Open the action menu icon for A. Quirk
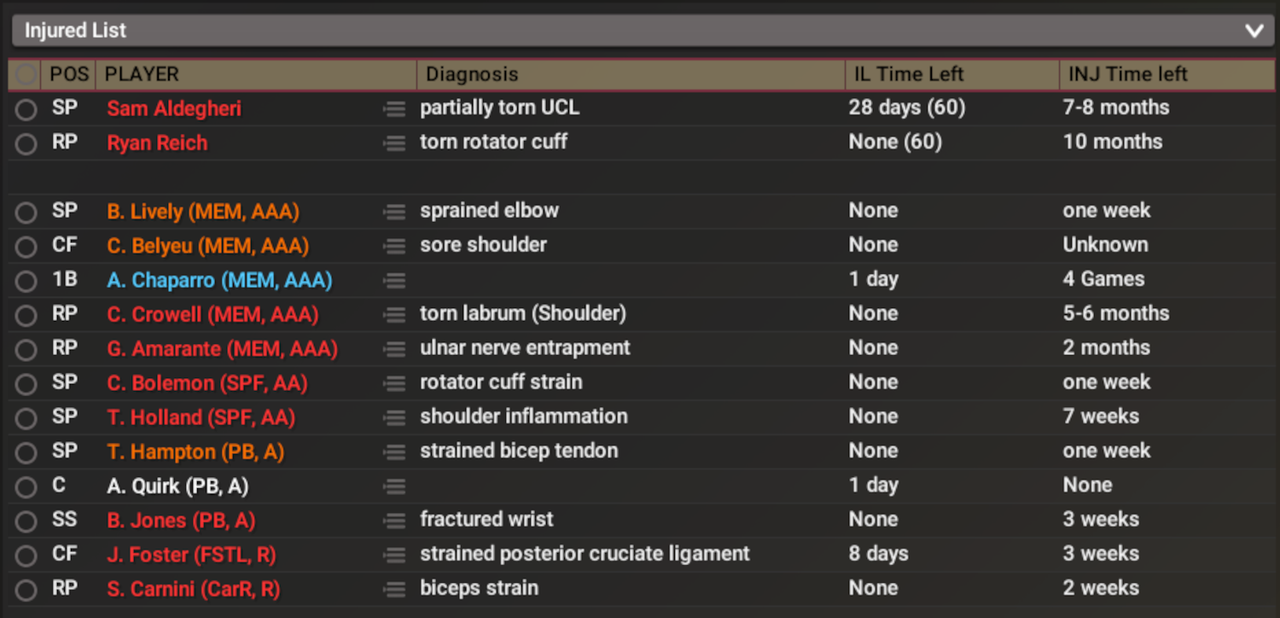This screenshot has height=618, width=1280. 394,486
